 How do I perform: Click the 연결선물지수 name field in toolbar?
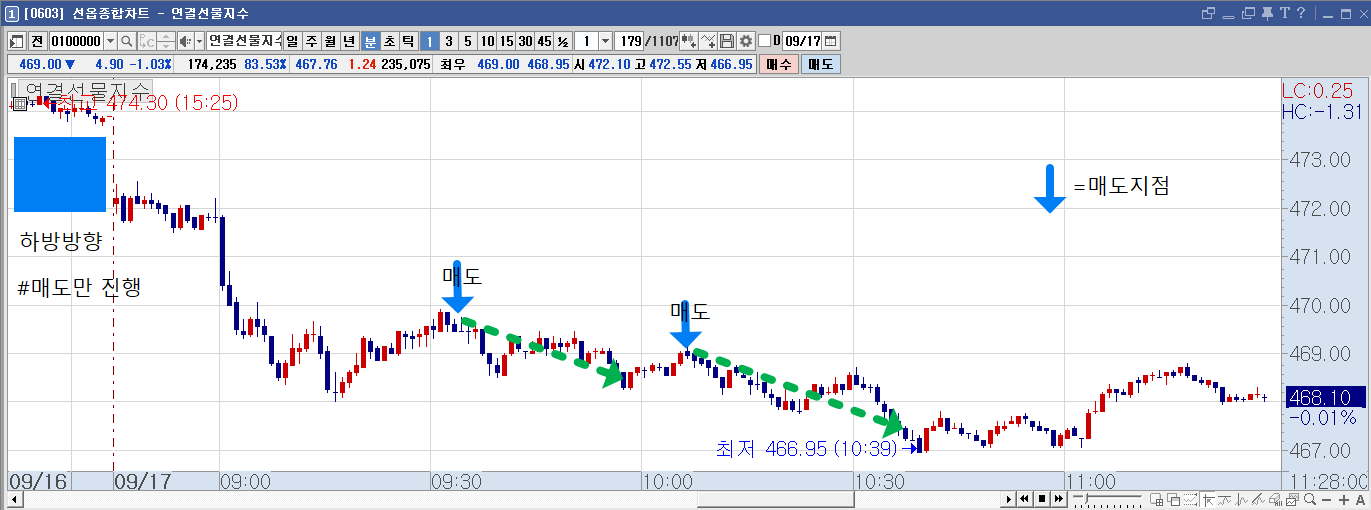pyautogui.click(x=244, y=41)
